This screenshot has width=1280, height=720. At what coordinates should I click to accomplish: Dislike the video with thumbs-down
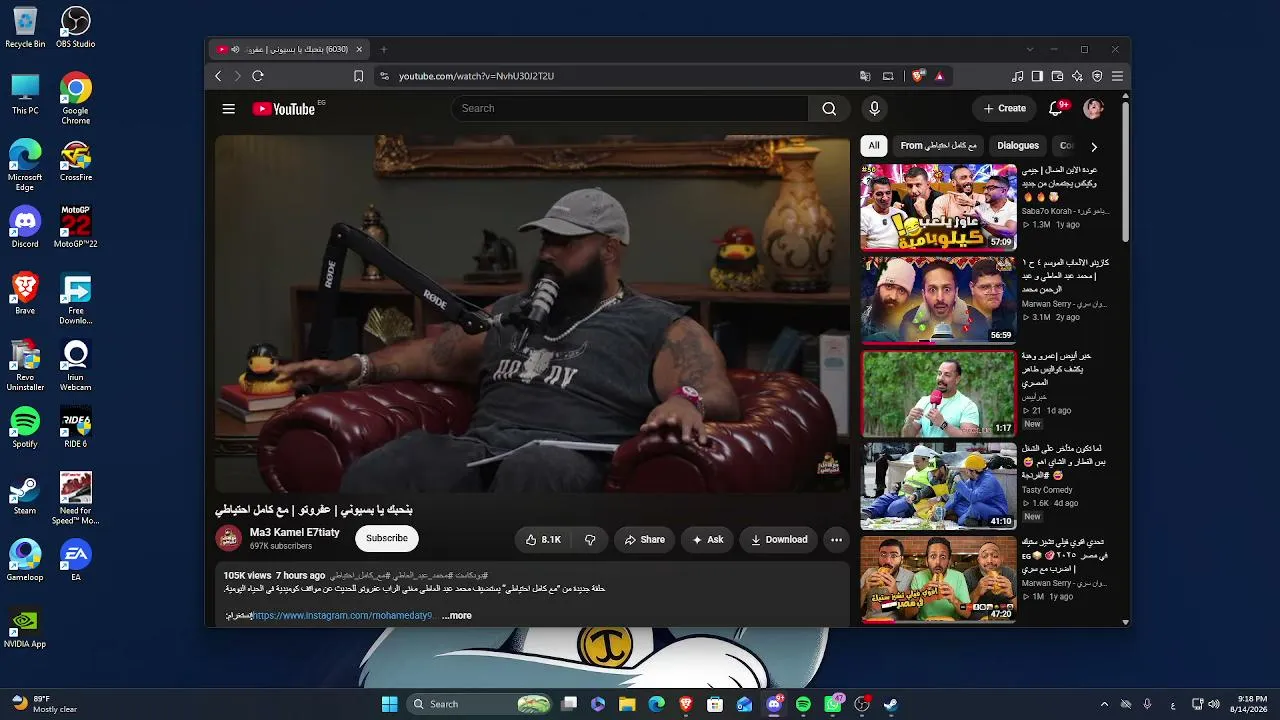click(590, 540)
